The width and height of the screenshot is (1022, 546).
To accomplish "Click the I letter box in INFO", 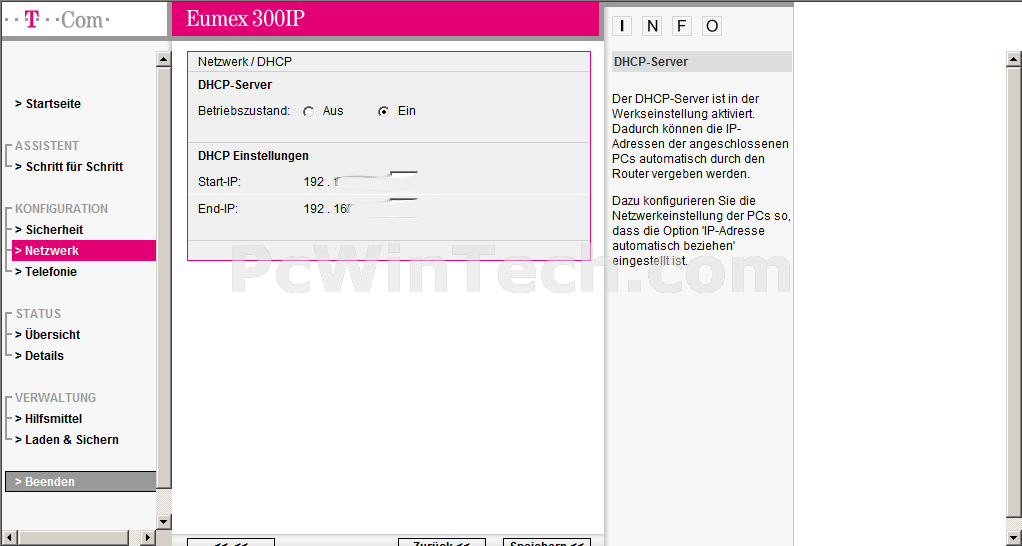I will (x=622, y=26).
